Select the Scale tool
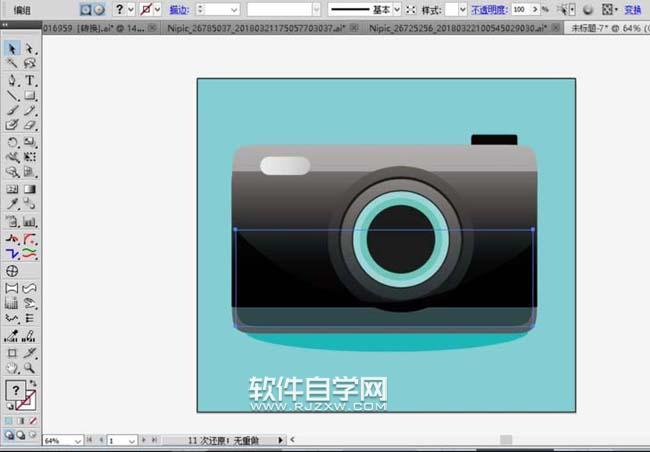Screen dimensions: 650x452 (29, 142)
